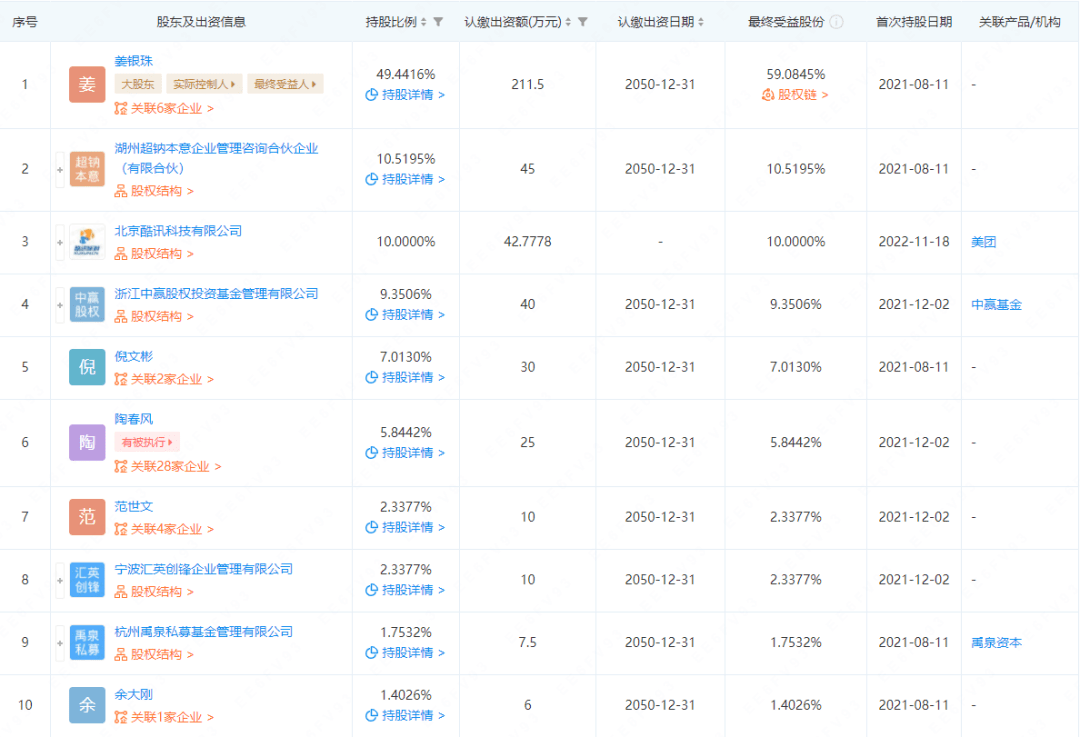Click the 陶 avatar icon for 陶春风
The height and width of the screenshot is (737, 1080).
coord(87,442)
